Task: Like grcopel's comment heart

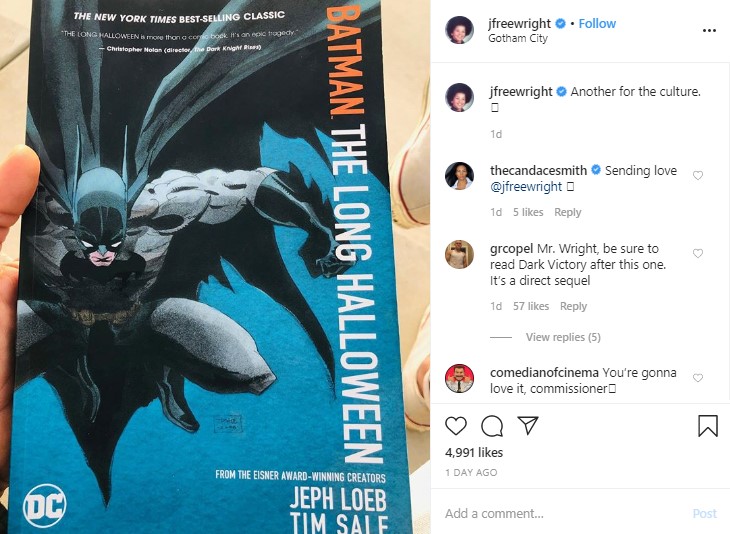Action: 698,253
